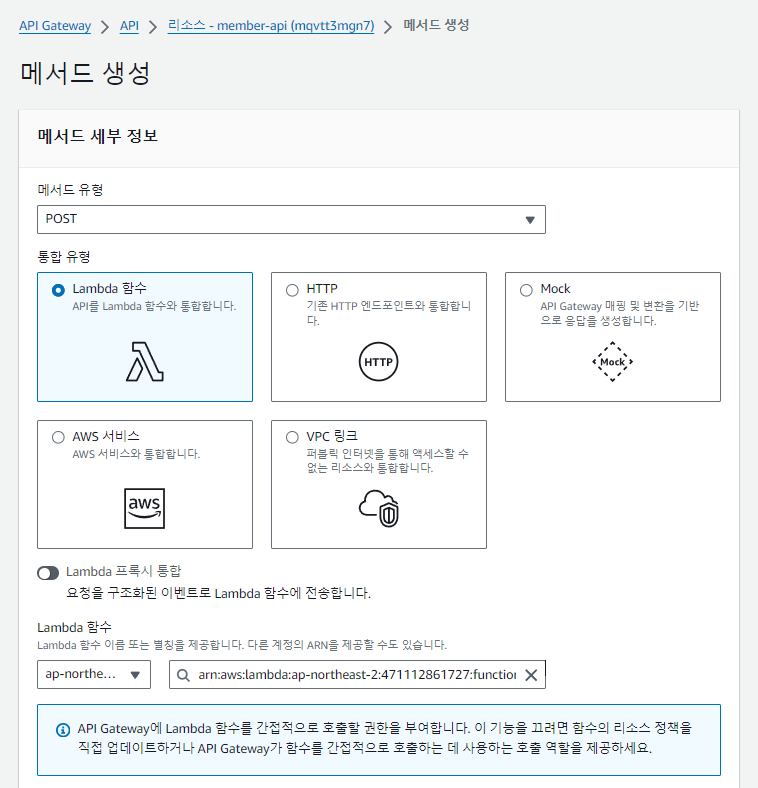
Task: Clear the Lambda function ARN field
Action: coord(531,675)
